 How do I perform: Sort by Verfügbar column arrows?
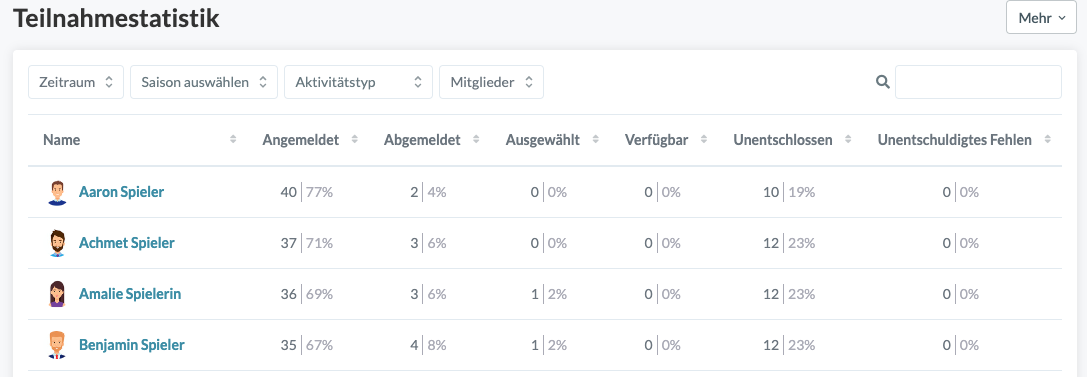pyautogui.click(x=704, y=140)
